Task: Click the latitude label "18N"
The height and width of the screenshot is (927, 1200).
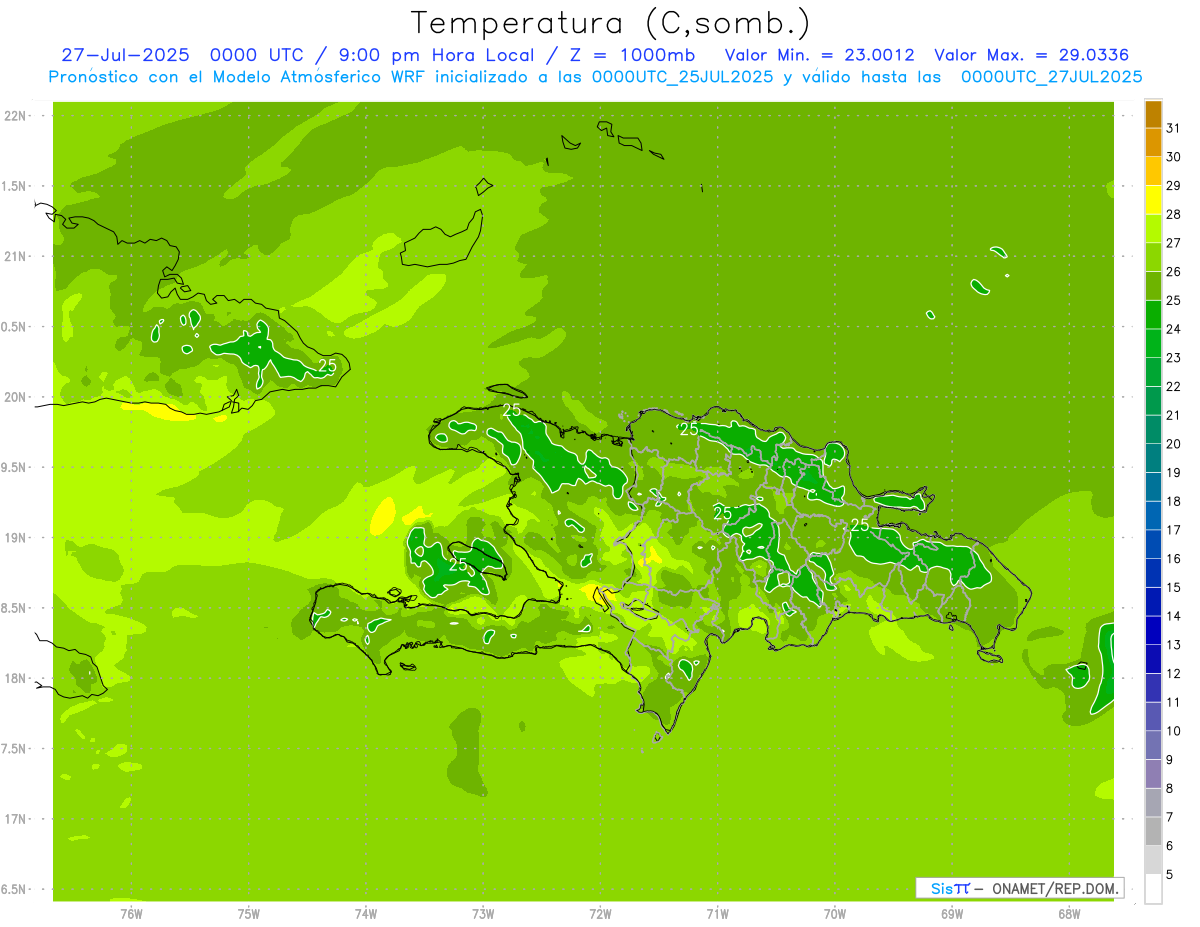Action: click(15, 678)
